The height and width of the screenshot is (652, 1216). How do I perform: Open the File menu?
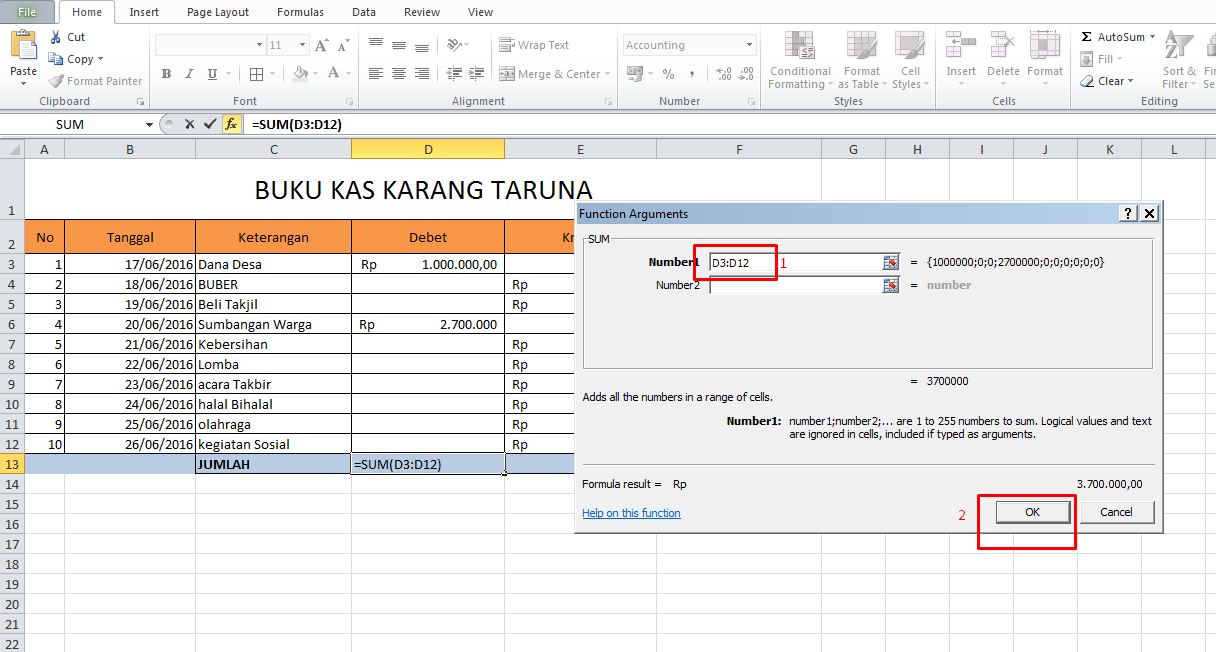[29, 12]
